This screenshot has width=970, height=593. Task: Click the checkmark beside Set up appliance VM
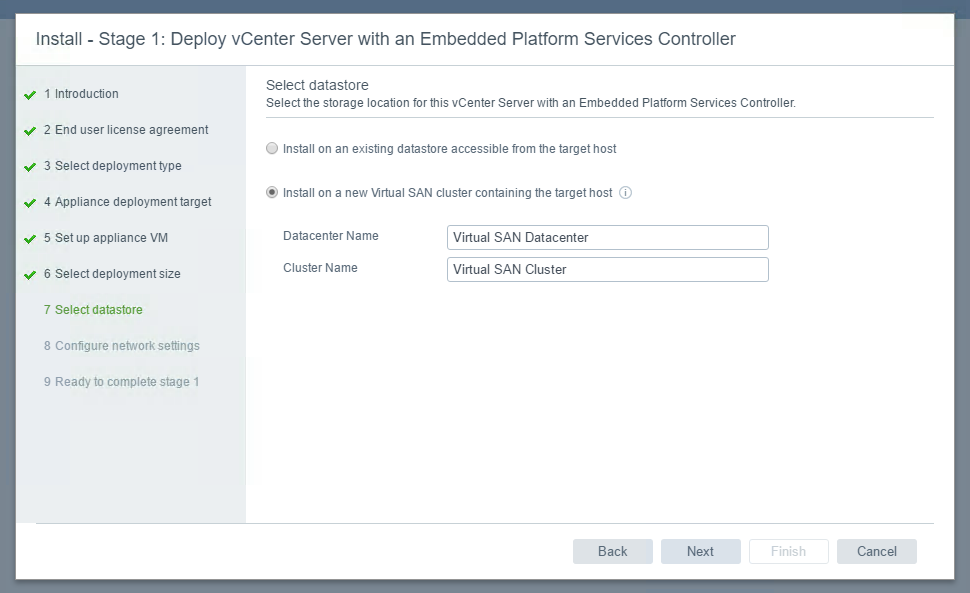tap(30, 238)
